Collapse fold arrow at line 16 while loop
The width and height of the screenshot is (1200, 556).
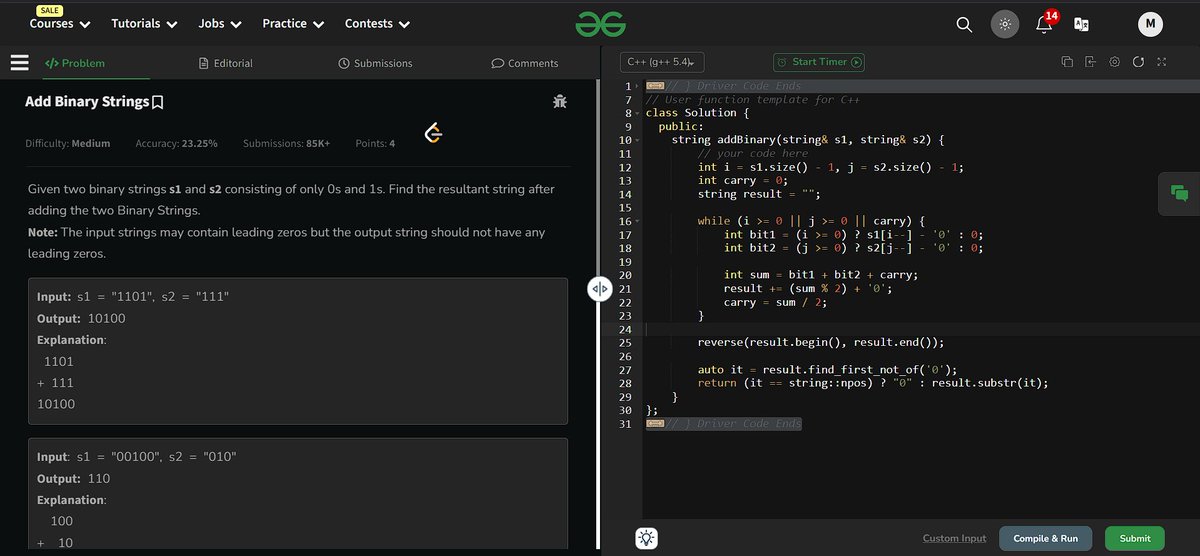[x=639, y=222]
